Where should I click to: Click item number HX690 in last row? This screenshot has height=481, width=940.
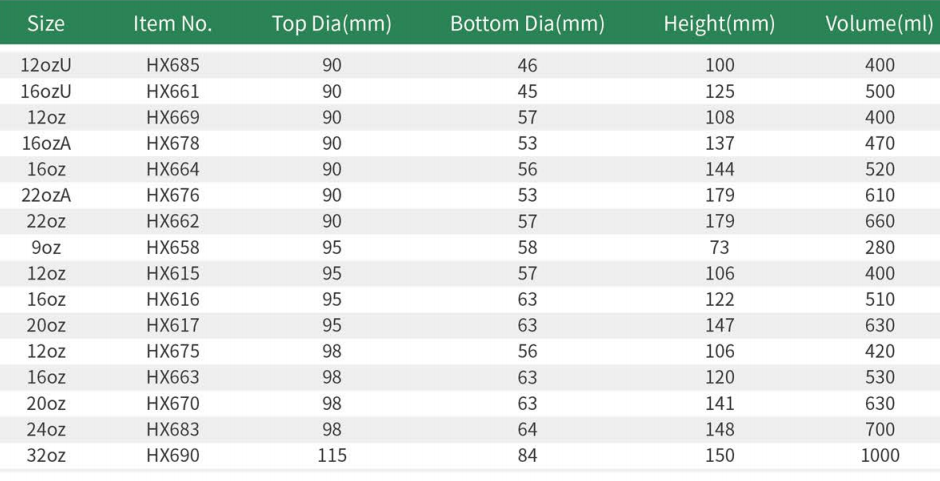[x=173, y=455]
